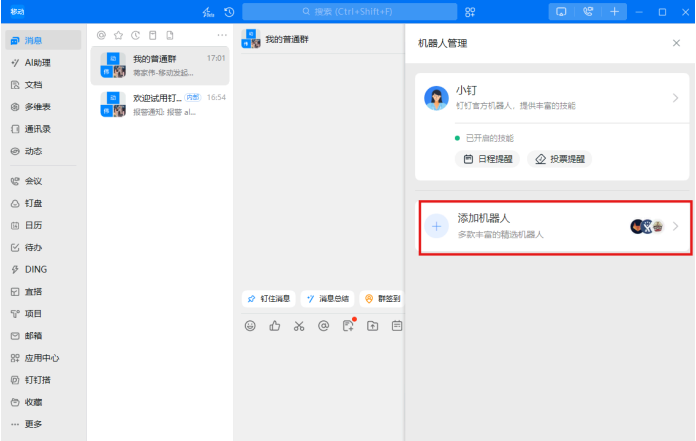Open the video call icon in title bar
The width and height of the screenshot is (696, 441).
587,12
